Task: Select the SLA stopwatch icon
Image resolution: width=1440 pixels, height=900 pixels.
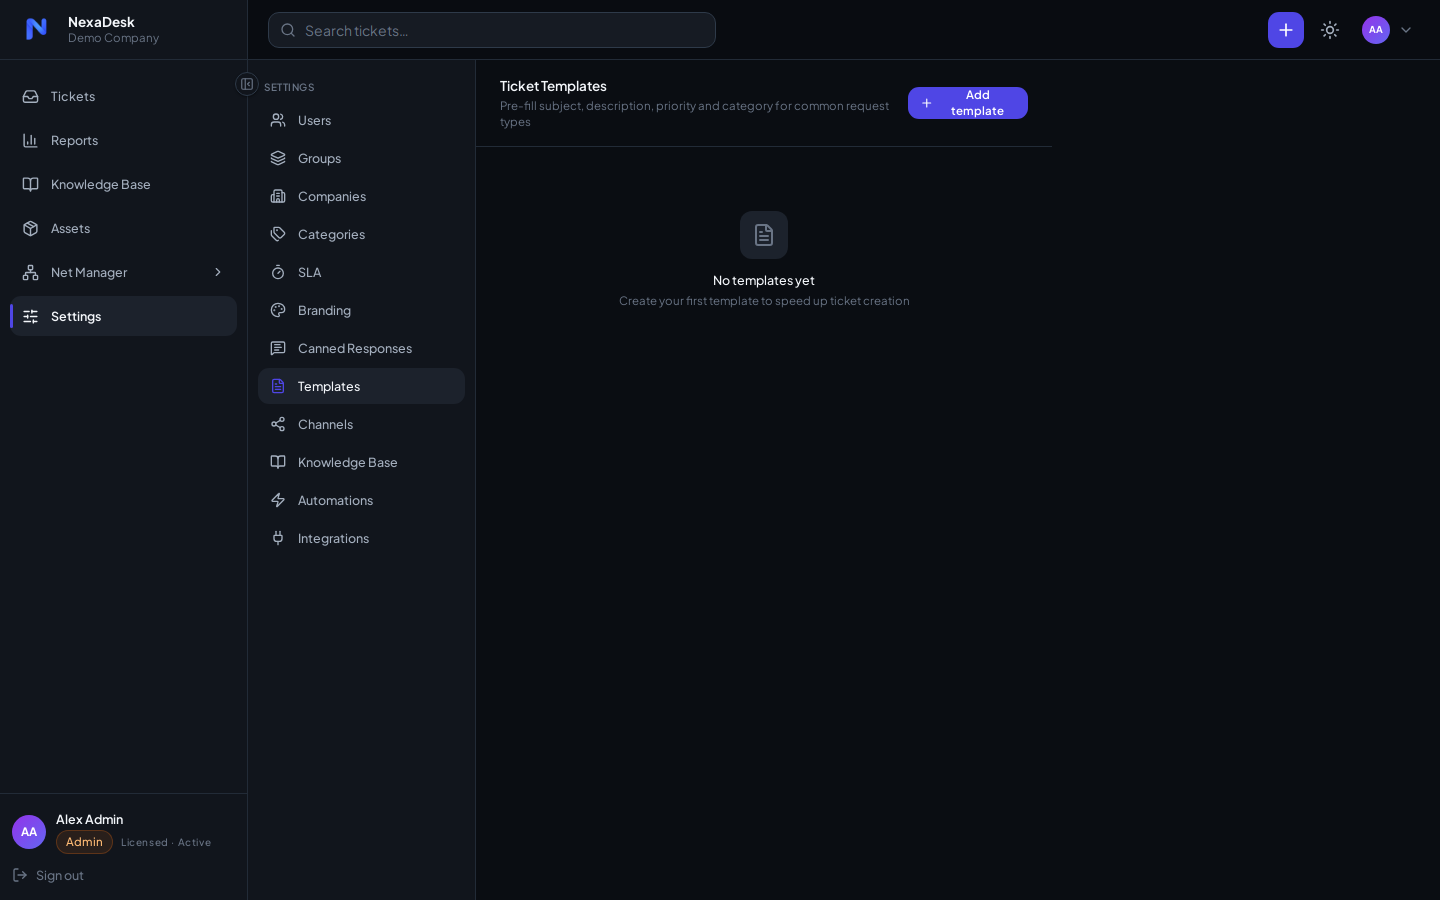Action: 278,272
